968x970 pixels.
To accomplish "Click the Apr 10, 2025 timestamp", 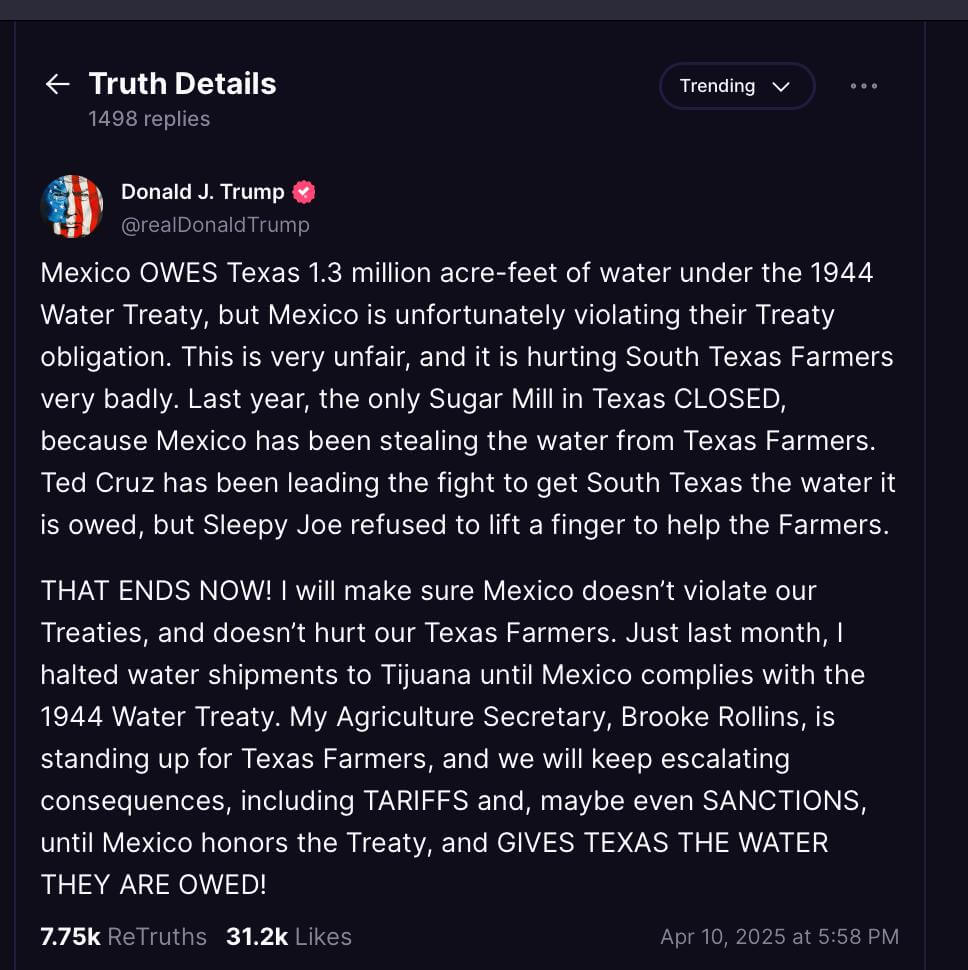I will click(x=779, y=937).
